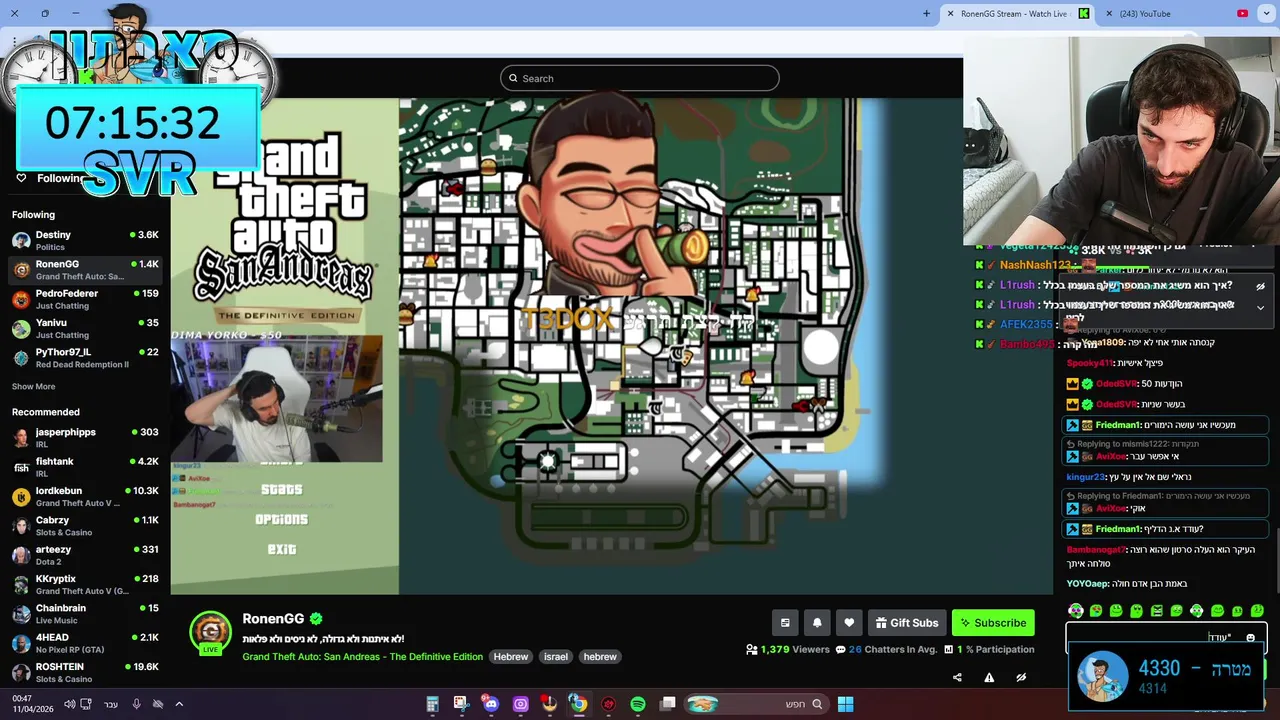Unpin the pinned chat message
This screenshot has width=1280, height=720.
point(1260,286)
